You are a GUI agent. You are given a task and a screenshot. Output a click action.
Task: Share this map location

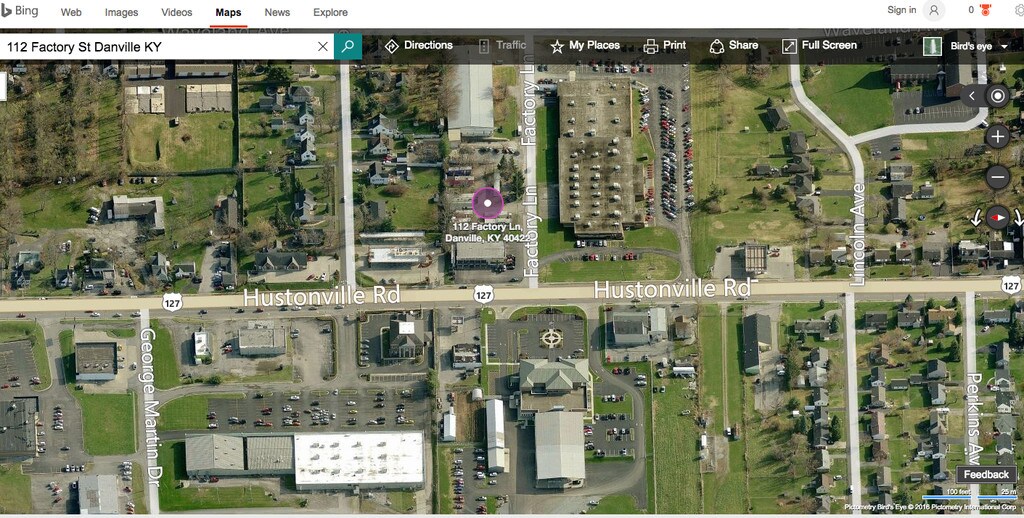(733, 46)
